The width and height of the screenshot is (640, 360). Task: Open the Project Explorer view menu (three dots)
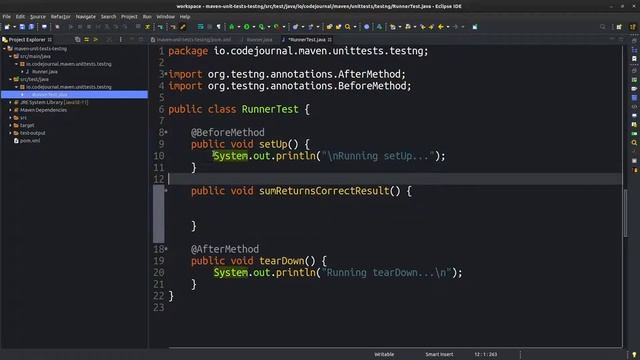tap(120, 40)
